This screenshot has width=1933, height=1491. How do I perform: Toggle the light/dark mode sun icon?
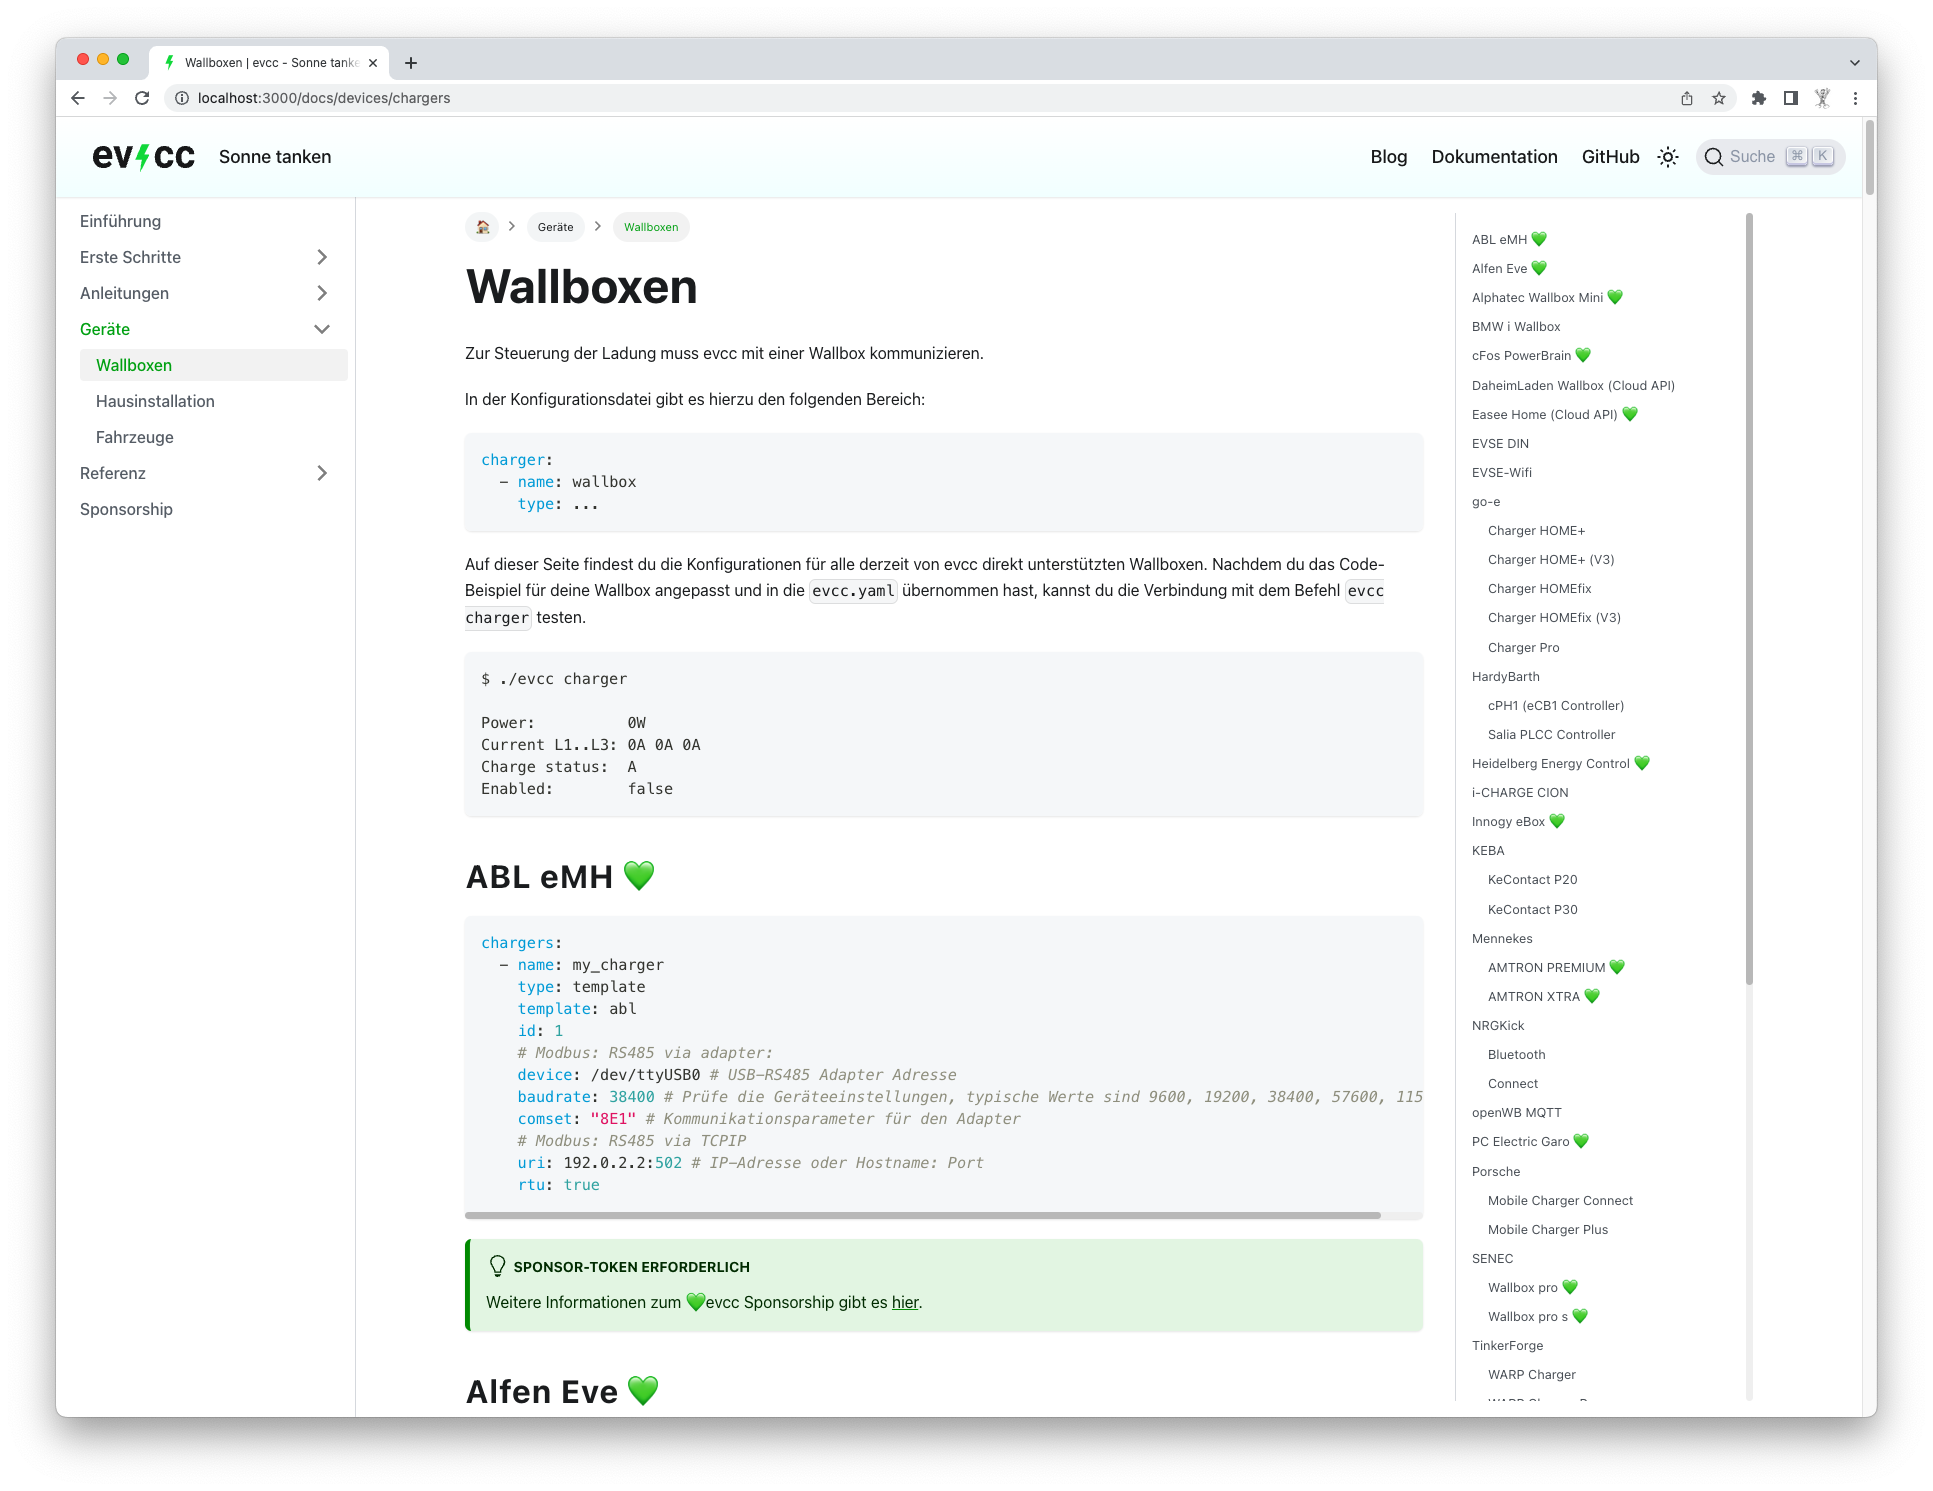(1667, 157)
